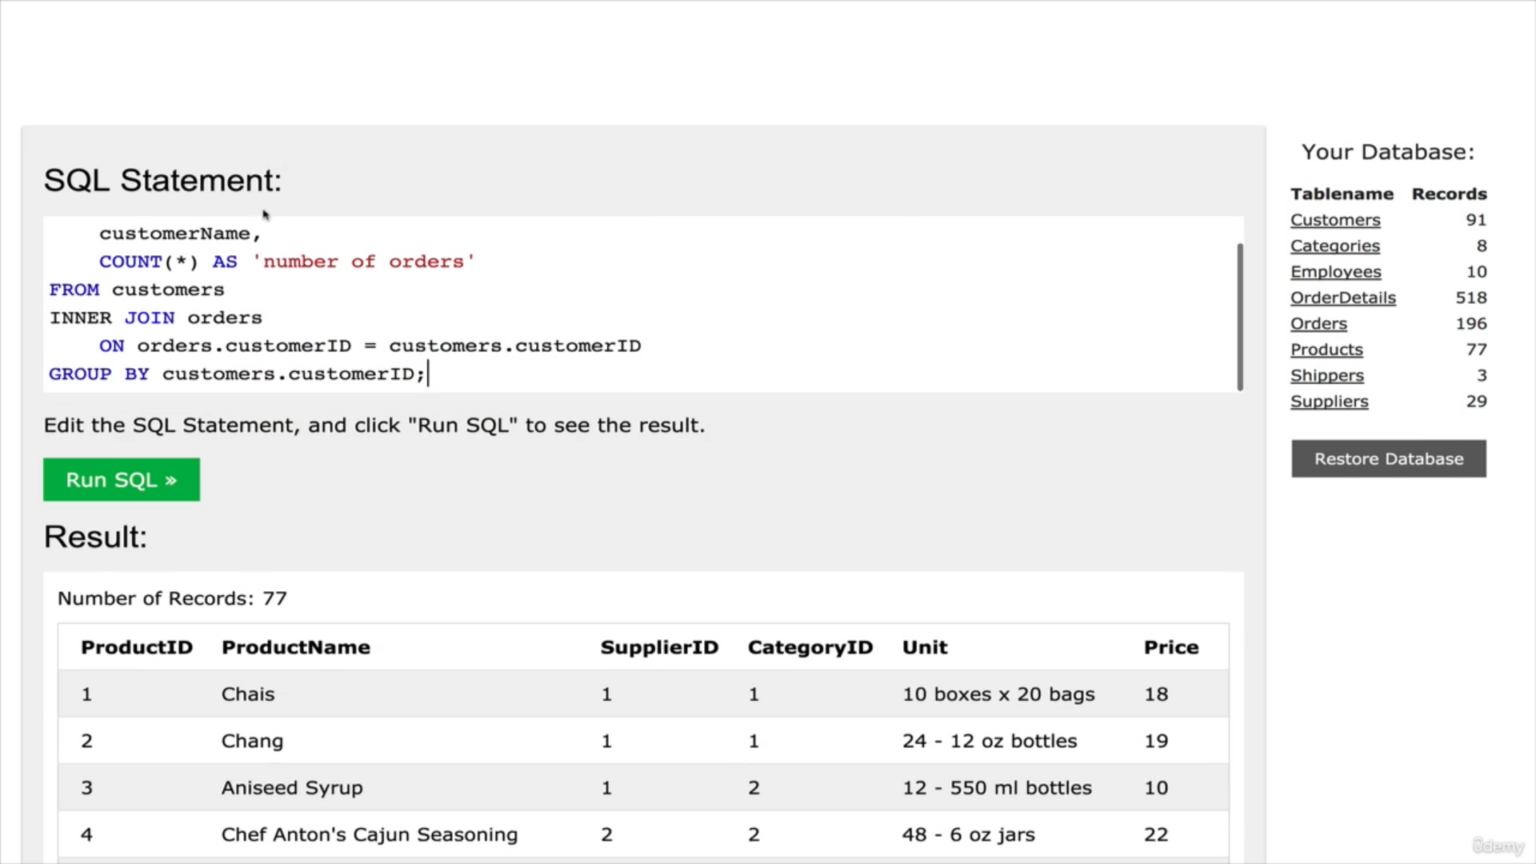This screenshot has height=864, width=1536.
Task: Click the ProductName column header
Action: coord(295,648)
